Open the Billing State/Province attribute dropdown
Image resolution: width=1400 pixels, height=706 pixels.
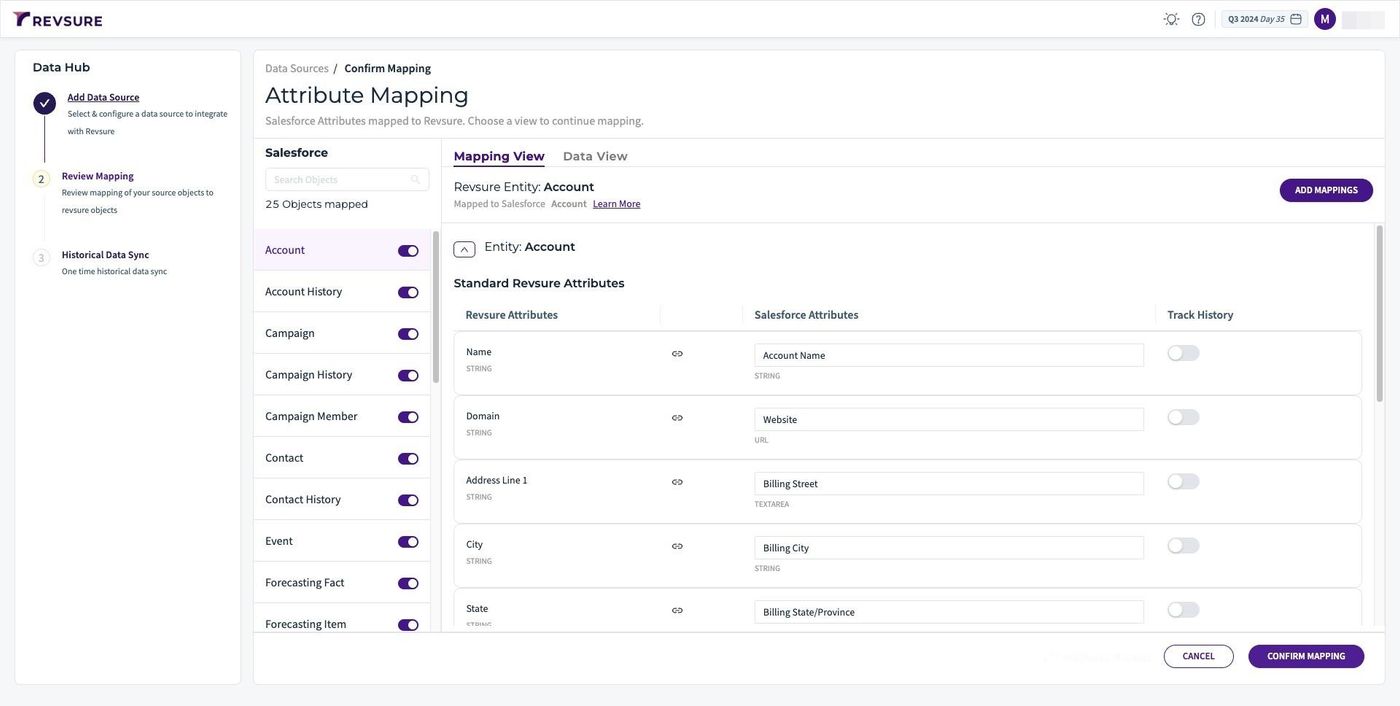tap(949, 611)
